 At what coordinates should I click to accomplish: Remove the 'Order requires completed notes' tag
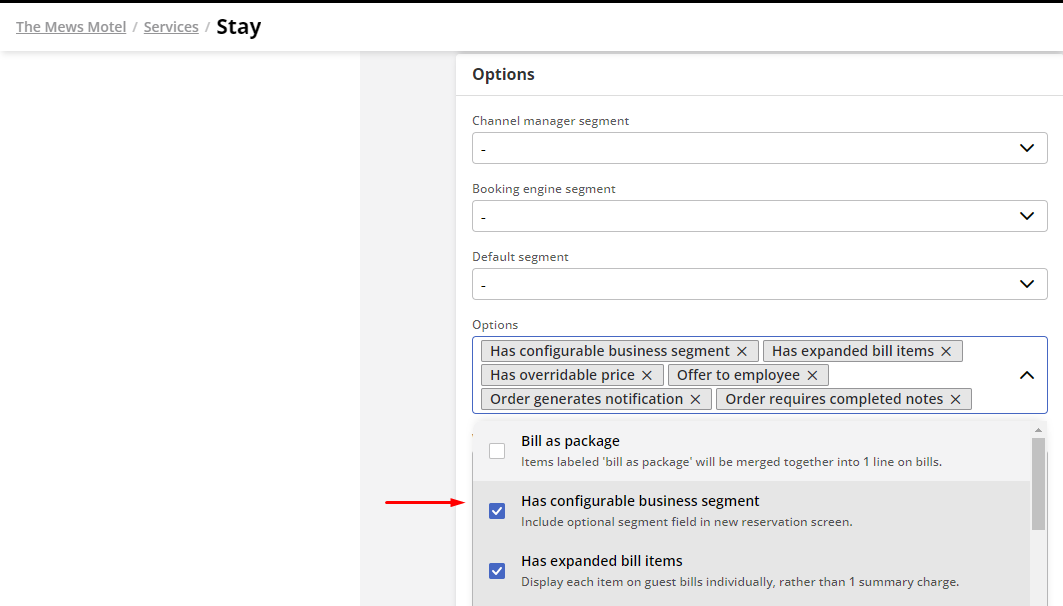(955, 398)
